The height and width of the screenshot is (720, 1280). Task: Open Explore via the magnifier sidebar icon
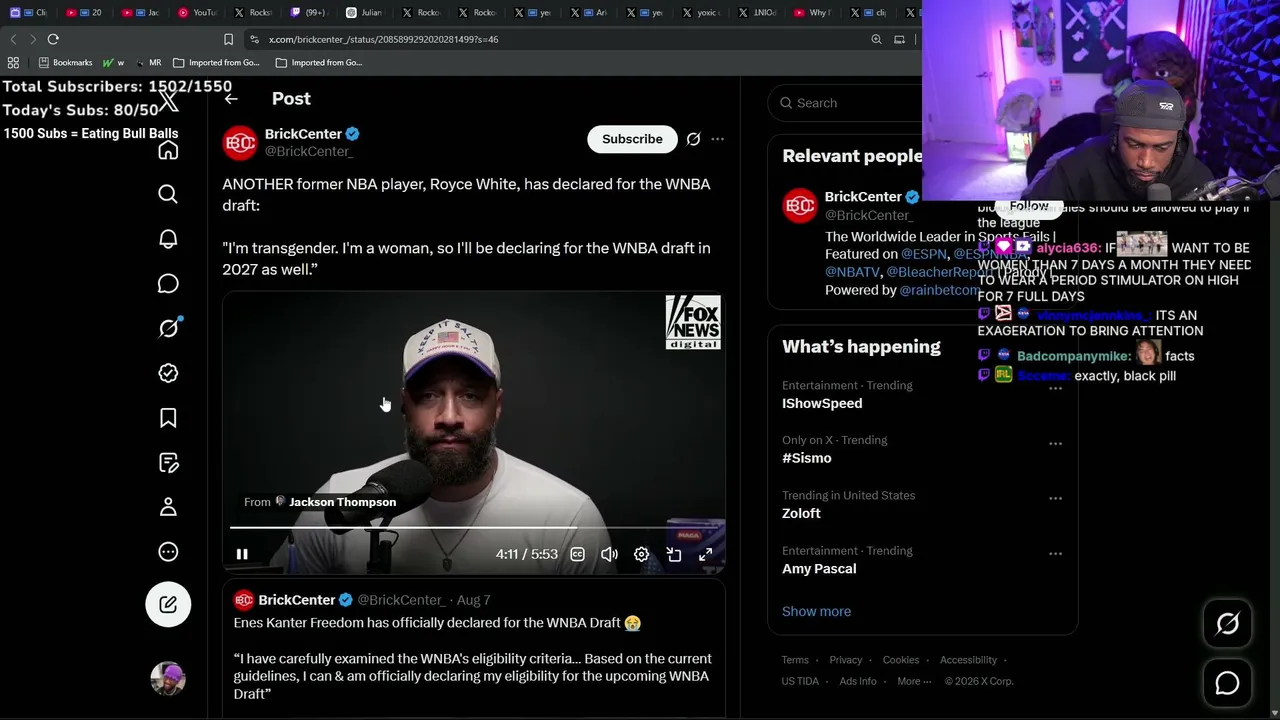click(x=168, y=194)
